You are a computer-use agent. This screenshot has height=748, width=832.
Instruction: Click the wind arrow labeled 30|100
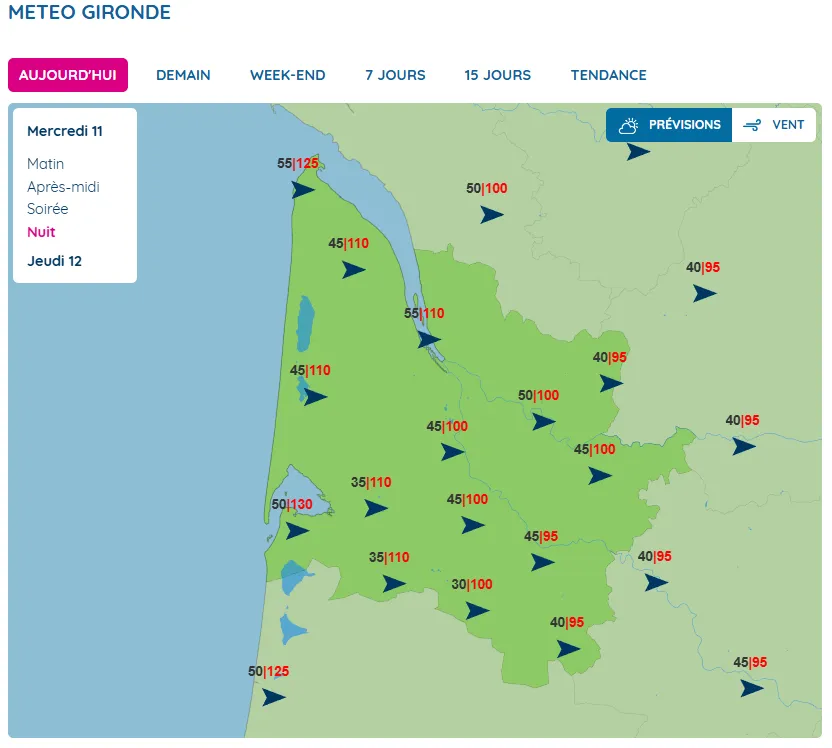click(x=477, y=610)
